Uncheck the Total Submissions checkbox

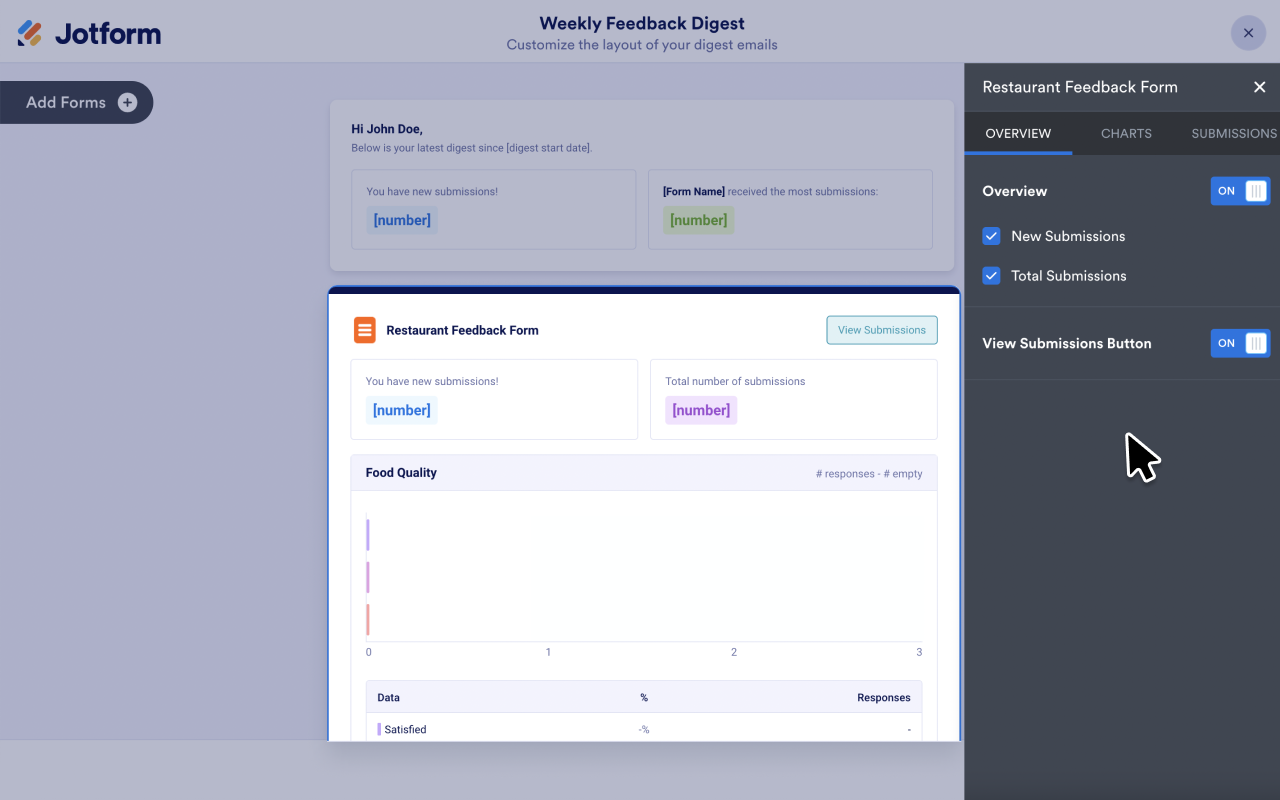pyautogui.click(x=991, y=276)
